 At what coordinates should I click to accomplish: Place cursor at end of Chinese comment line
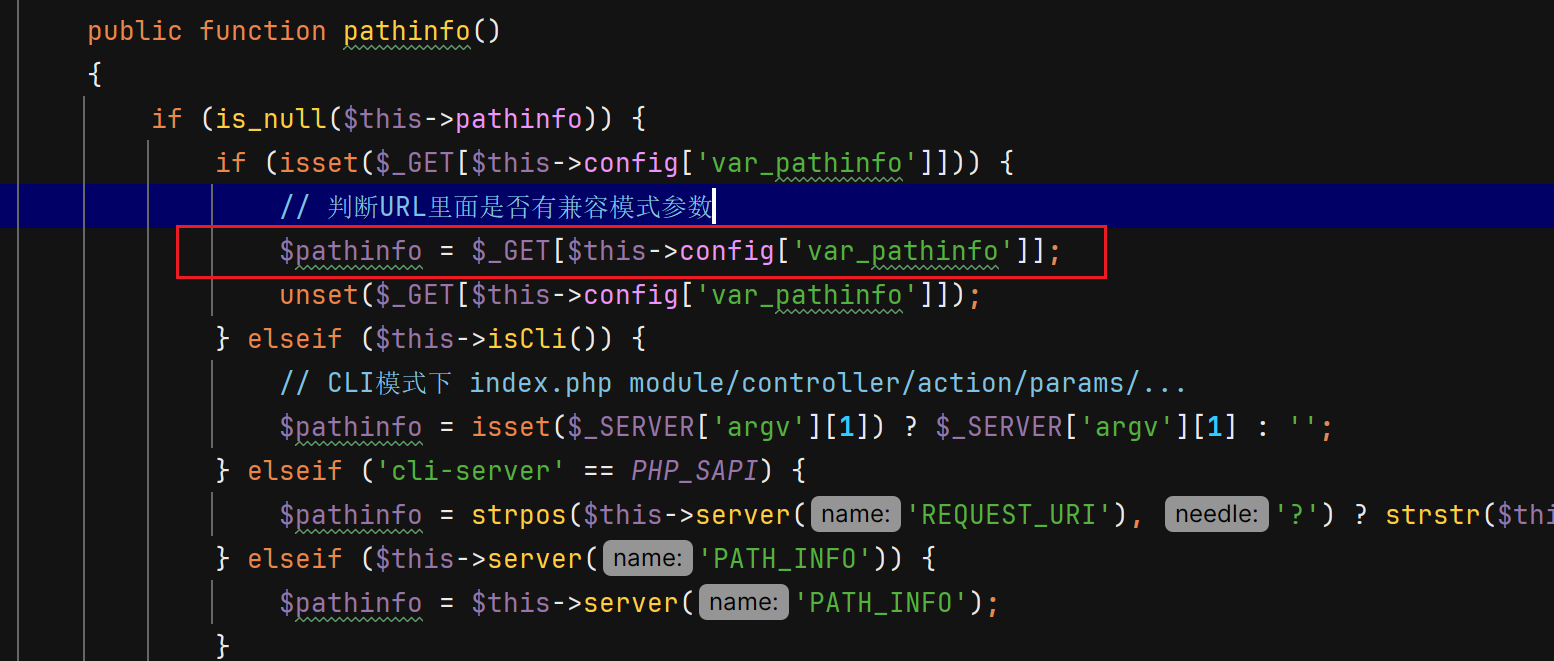714,207
